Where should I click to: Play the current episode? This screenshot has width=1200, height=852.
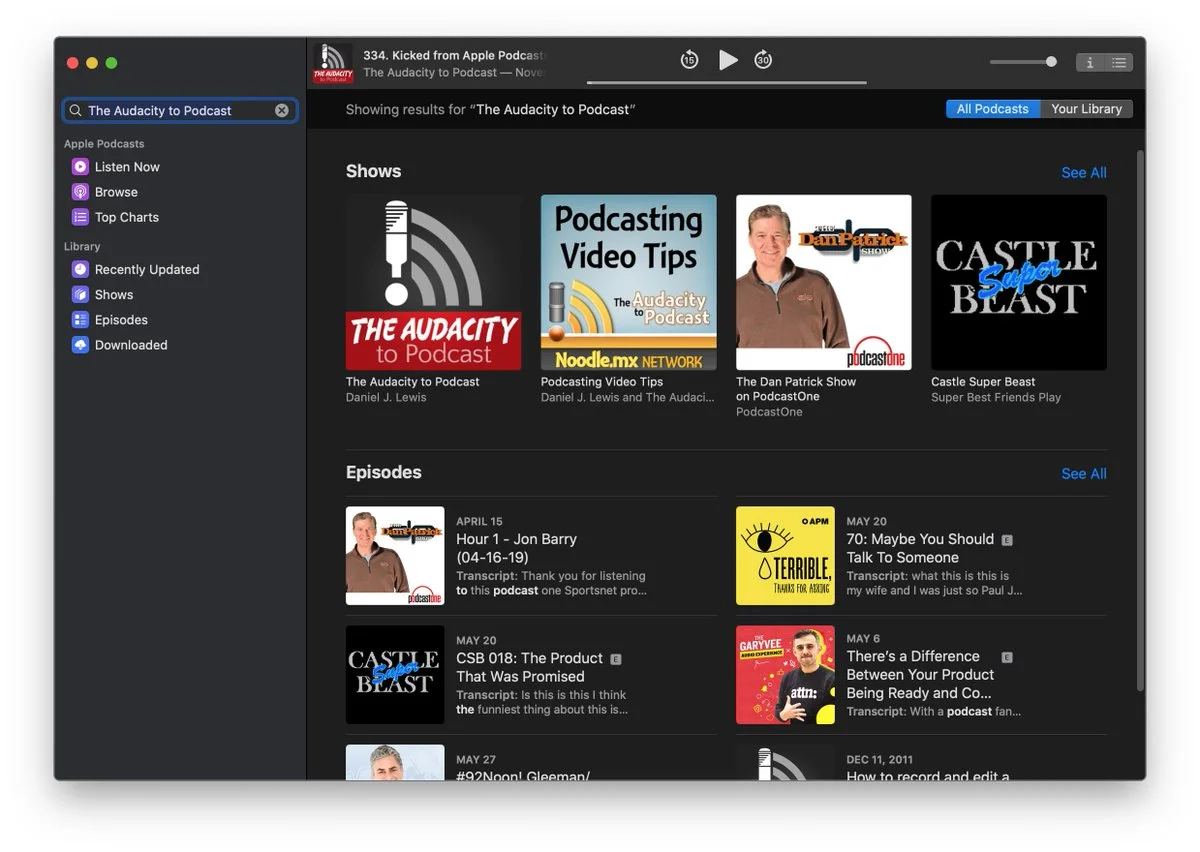coord(728,60)
